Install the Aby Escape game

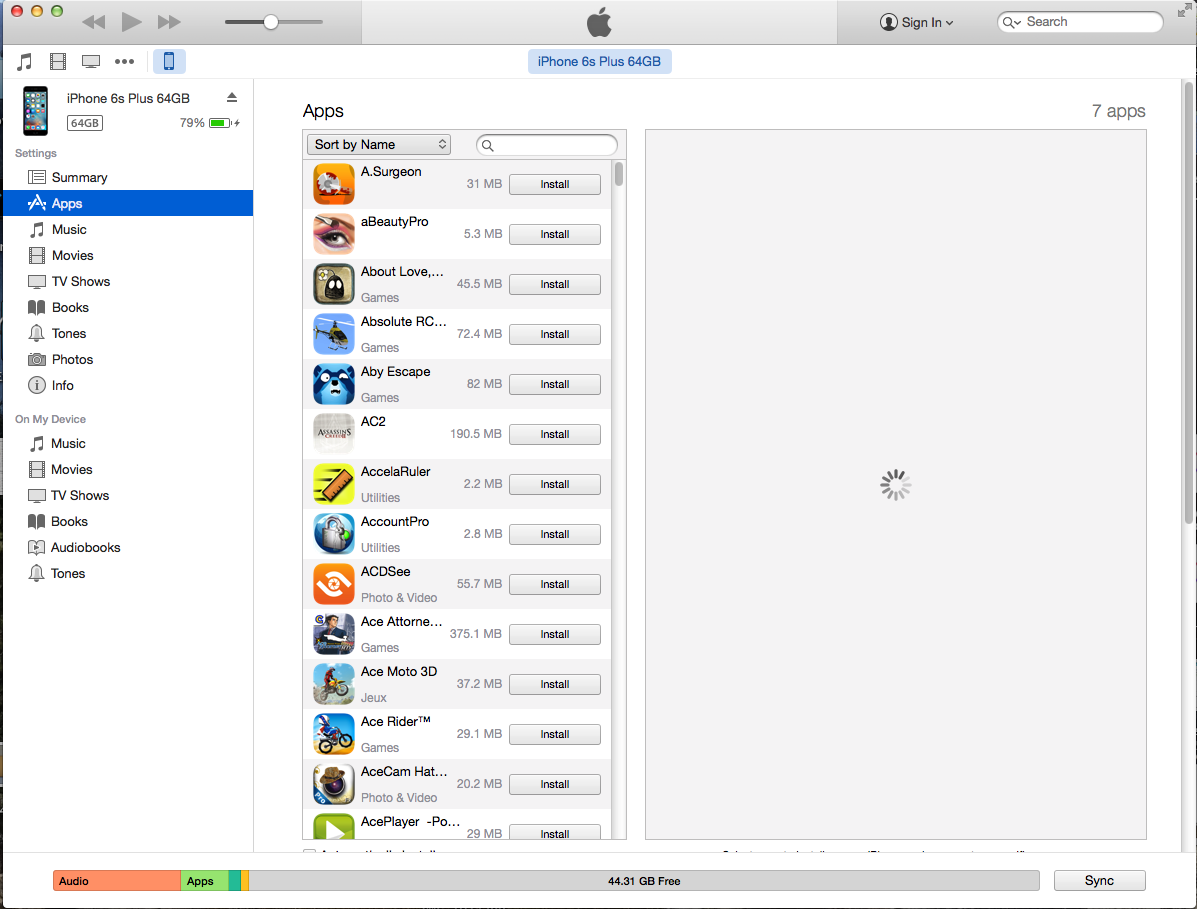point(555,385)
